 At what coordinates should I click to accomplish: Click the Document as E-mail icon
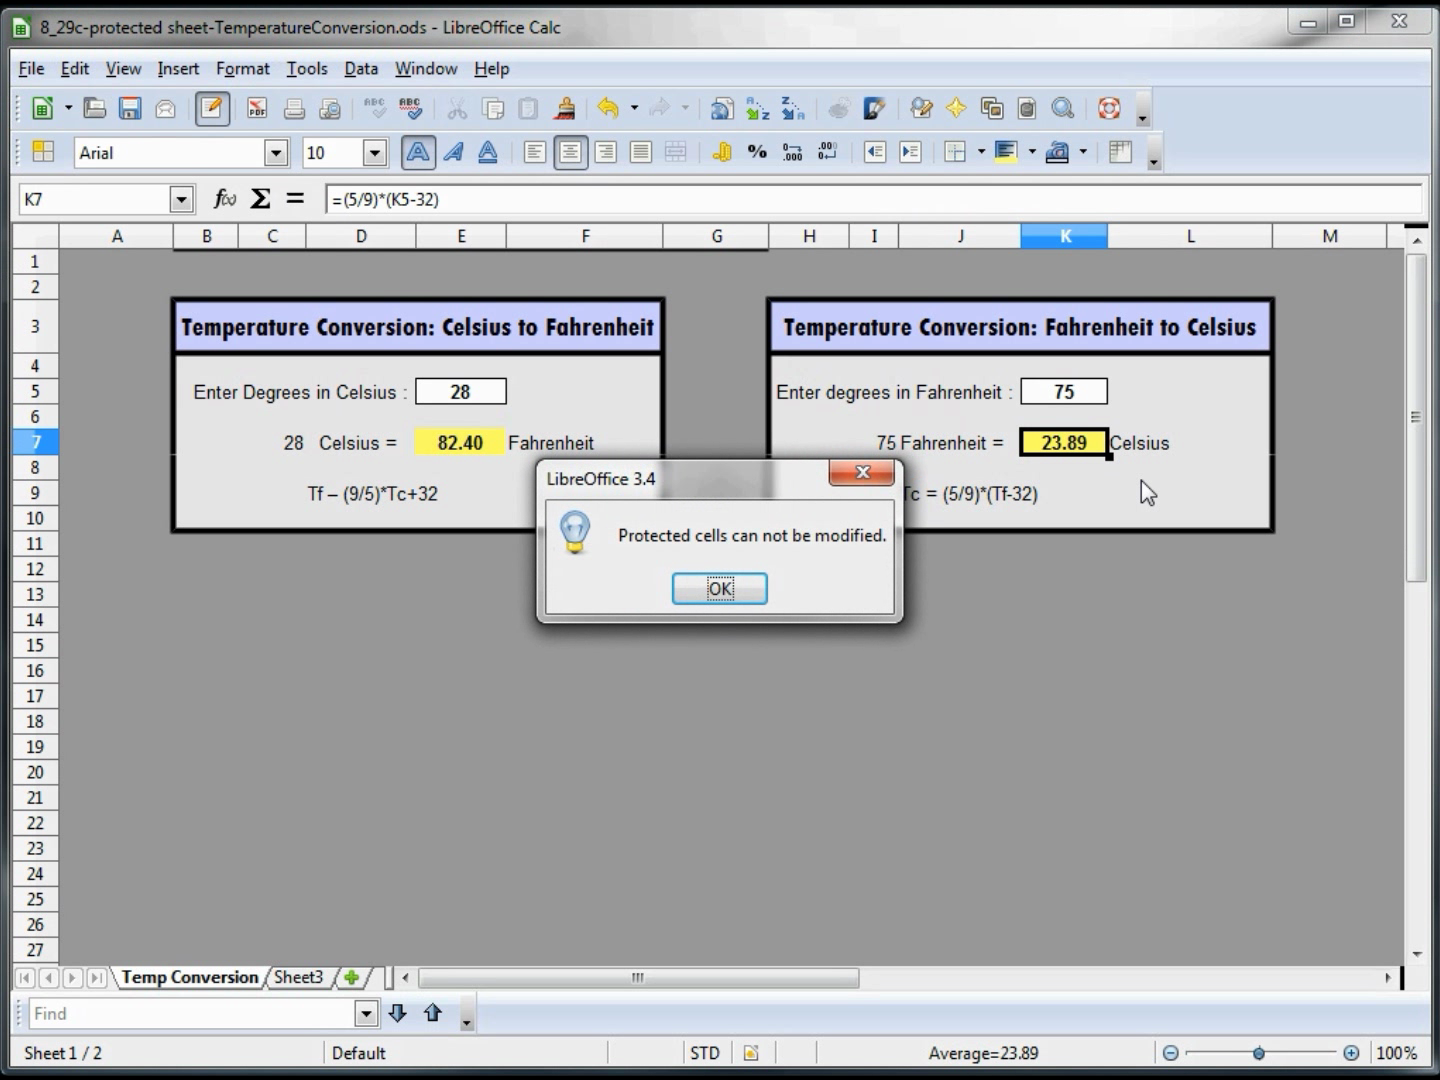pos(166,109)
